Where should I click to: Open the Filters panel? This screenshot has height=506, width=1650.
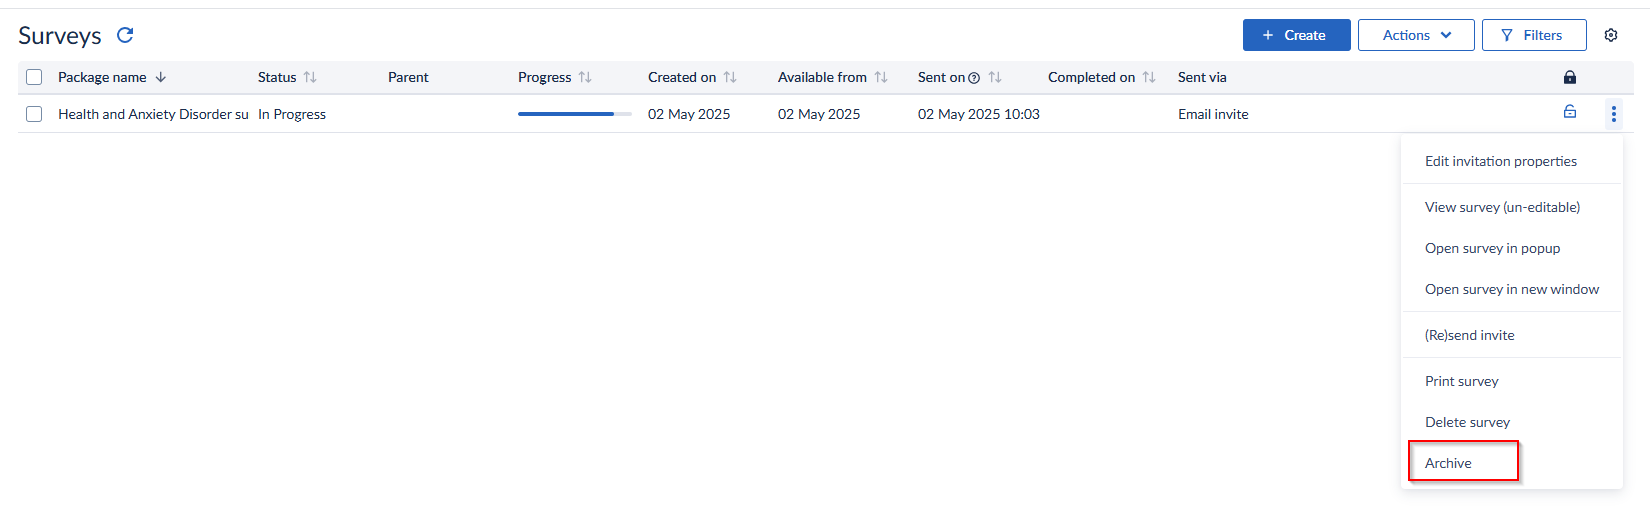pyautogui.click(x=1534, y=35)
